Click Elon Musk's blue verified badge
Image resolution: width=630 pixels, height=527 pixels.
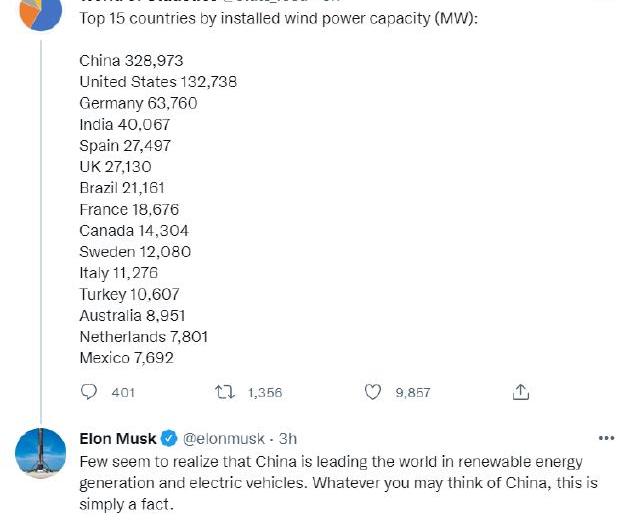[x=169, y=439]
